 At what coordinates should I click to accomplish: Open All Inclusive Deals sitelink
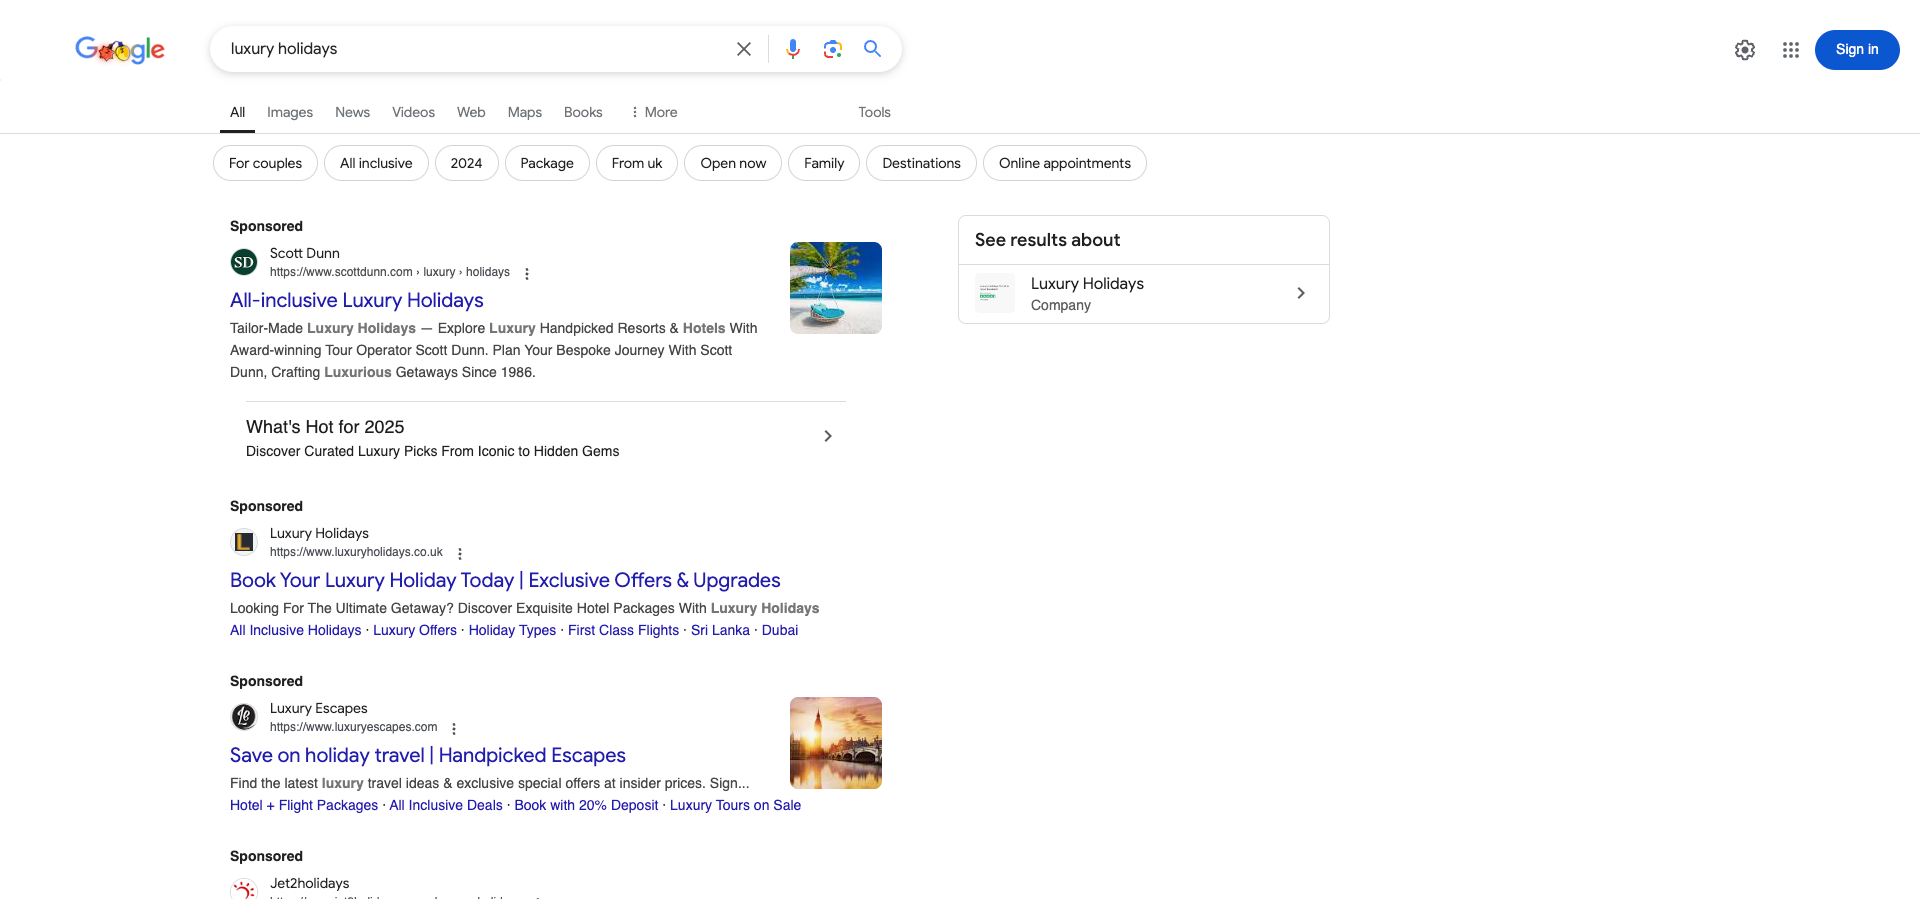[x=446, y=805]
